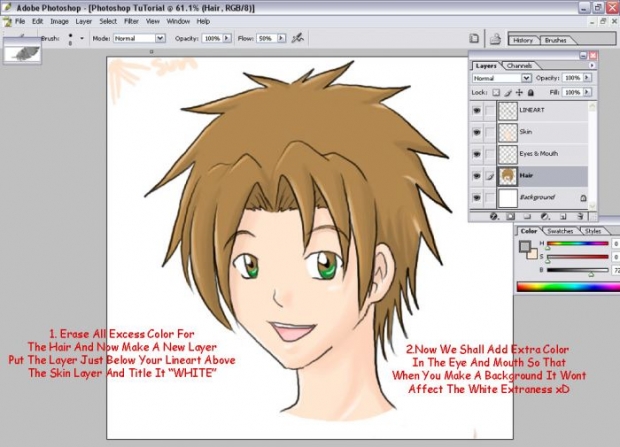Click the lock position move icon

(519, 93)
